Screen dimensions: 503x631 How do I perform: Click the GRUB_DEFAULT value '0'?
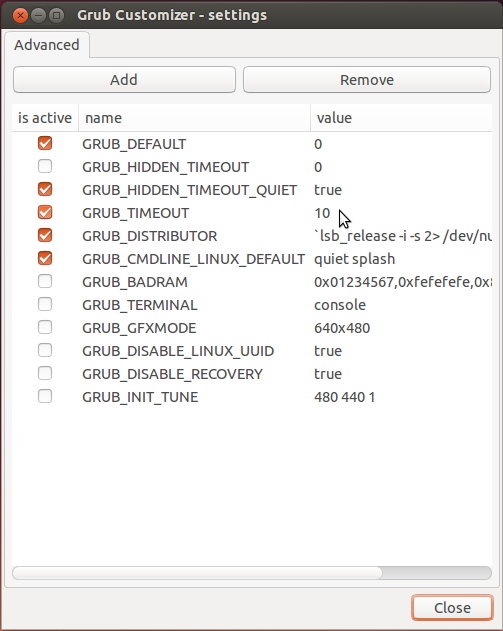coord(318,144)
